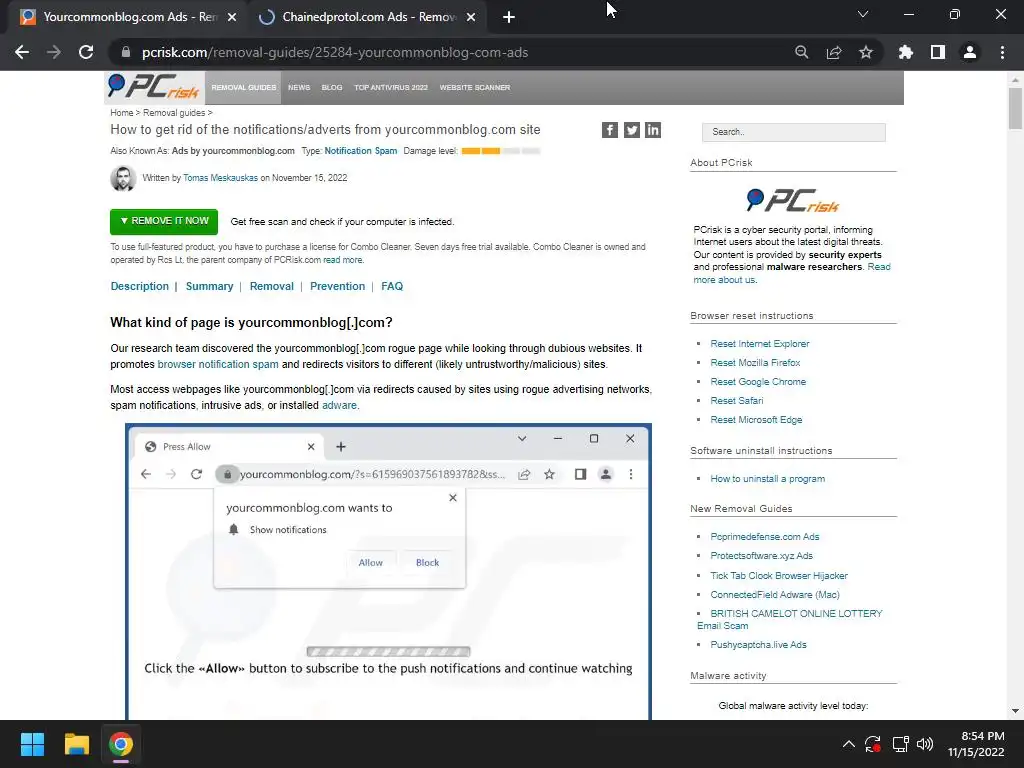1024x768 pixels.
Task: View site information padlock icon
Action: click(x=125, y=52)
